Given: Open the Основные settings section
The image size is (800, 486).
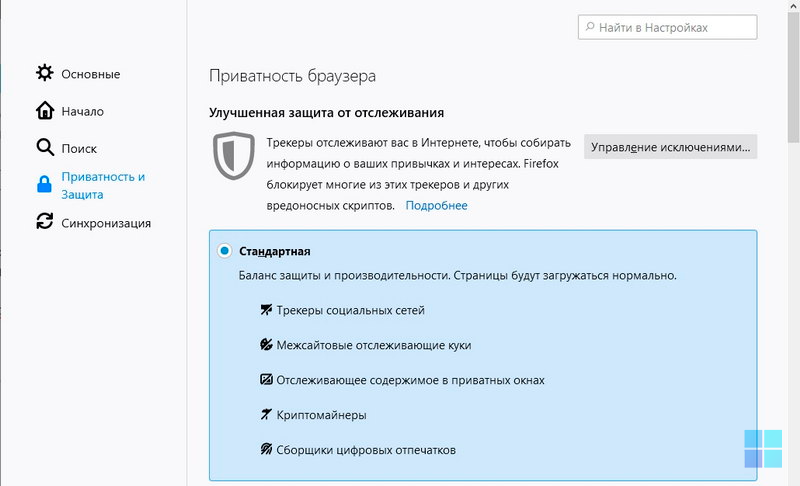Looking at the screenshot, I should point(90,74).
